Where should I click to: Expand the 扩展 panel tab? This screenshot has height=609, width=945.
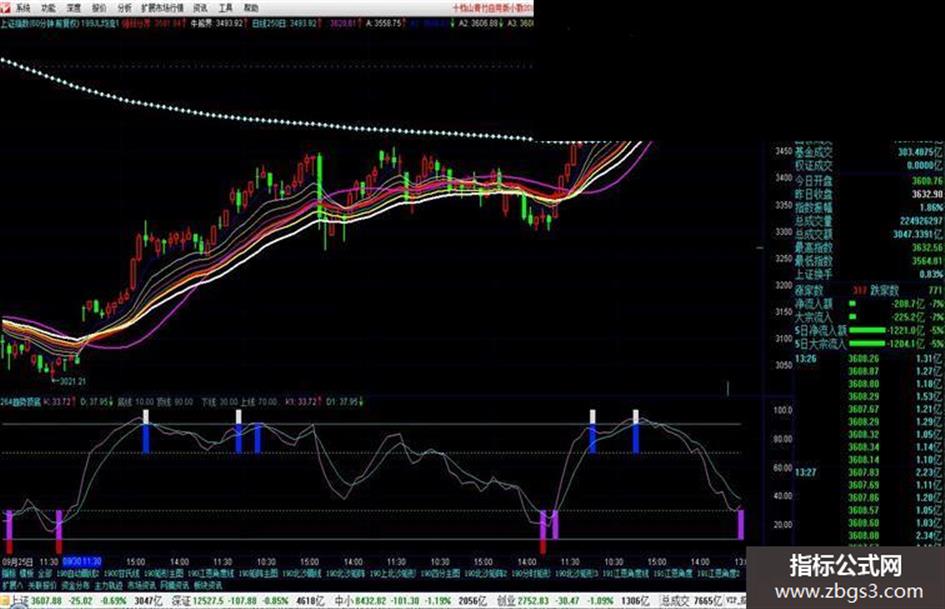[x=11, y=585]
